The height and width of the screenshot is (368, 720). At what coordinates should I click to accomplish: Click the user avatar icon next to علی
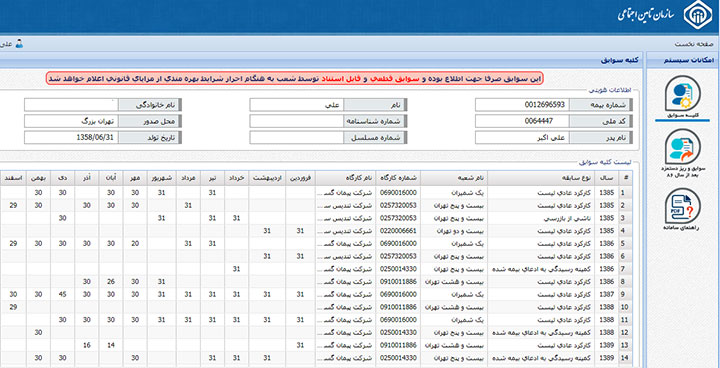tap(19, 44)
